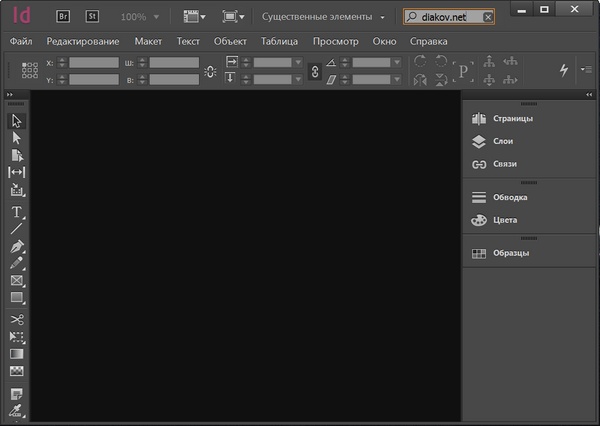600x426 pixels.
Task: Select the Gradient Swatch tool
Action: pyautogui.click(x=16, y=354)
